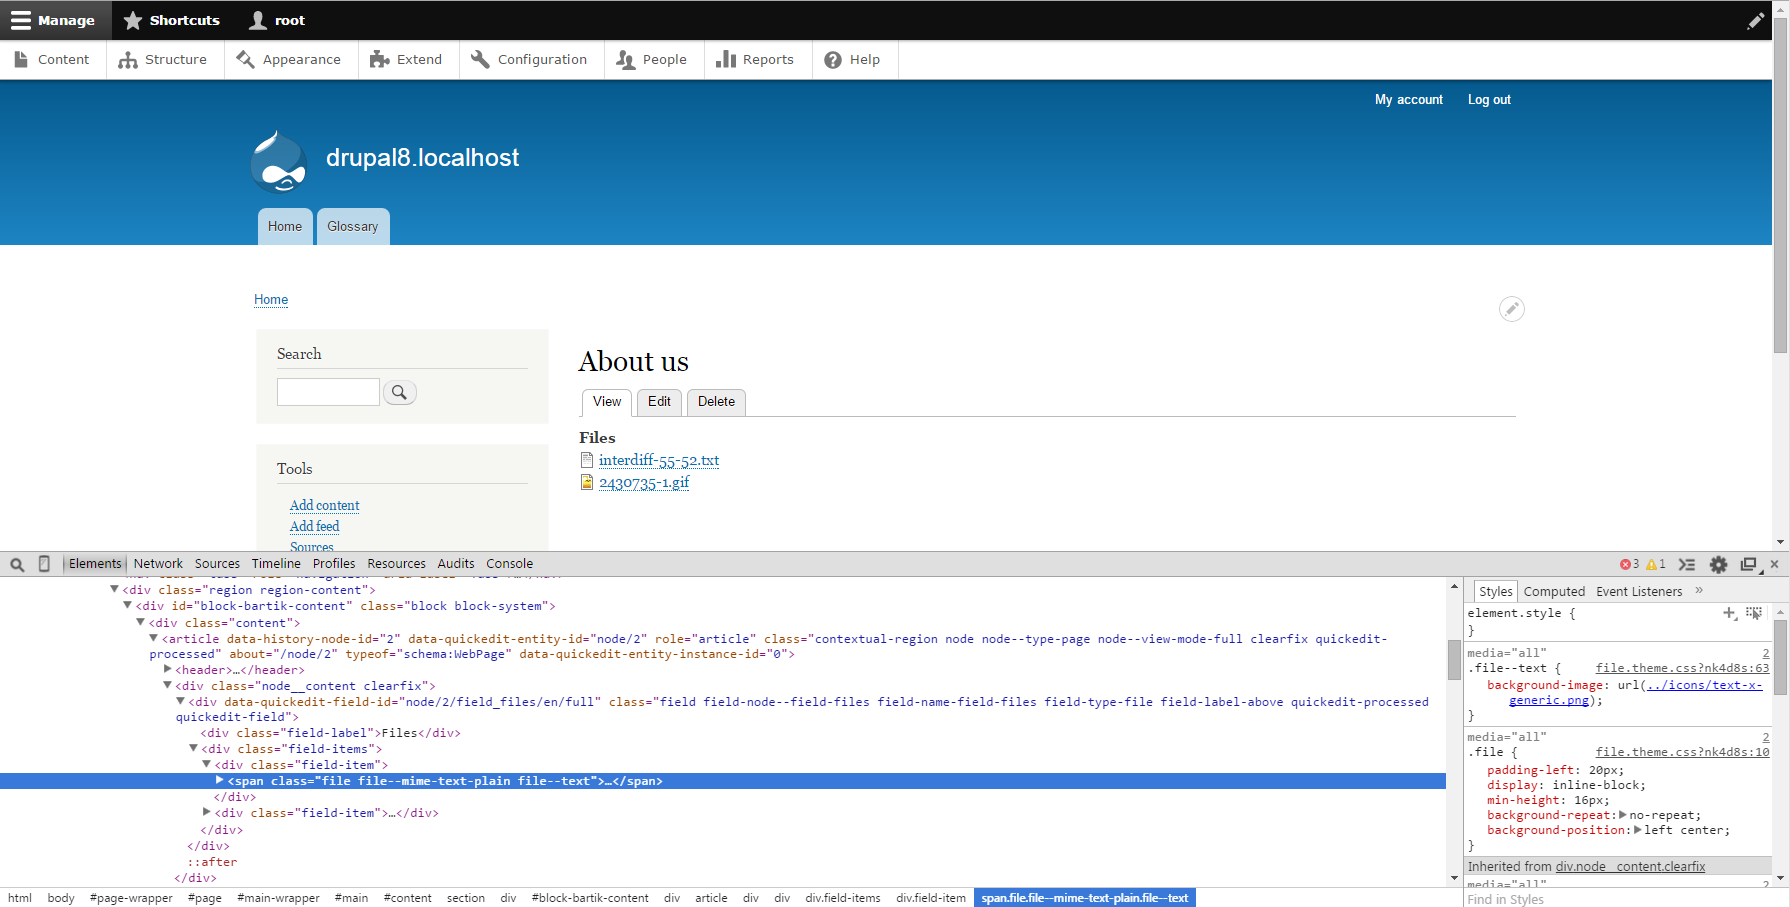Toggle the device emulation icon in DevTools
The width and height of the screenshot is (1790, 907).
(x=44, y=563)
